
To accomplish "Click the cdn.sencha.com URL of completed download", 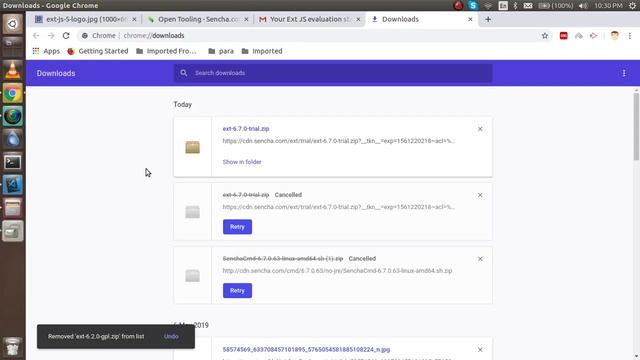I will pos(339,141).
